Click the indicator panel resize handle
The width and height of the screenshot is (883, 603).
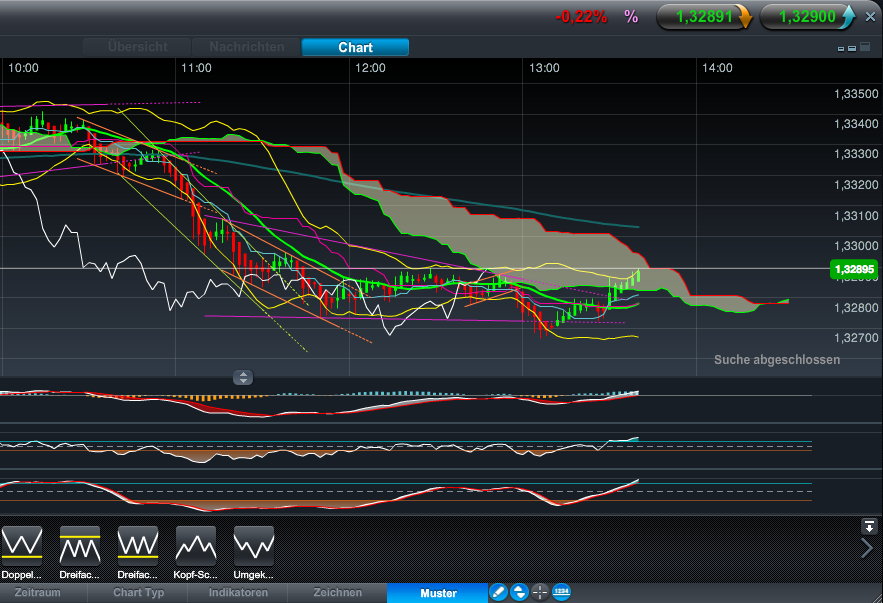click(x=244, y=378)
